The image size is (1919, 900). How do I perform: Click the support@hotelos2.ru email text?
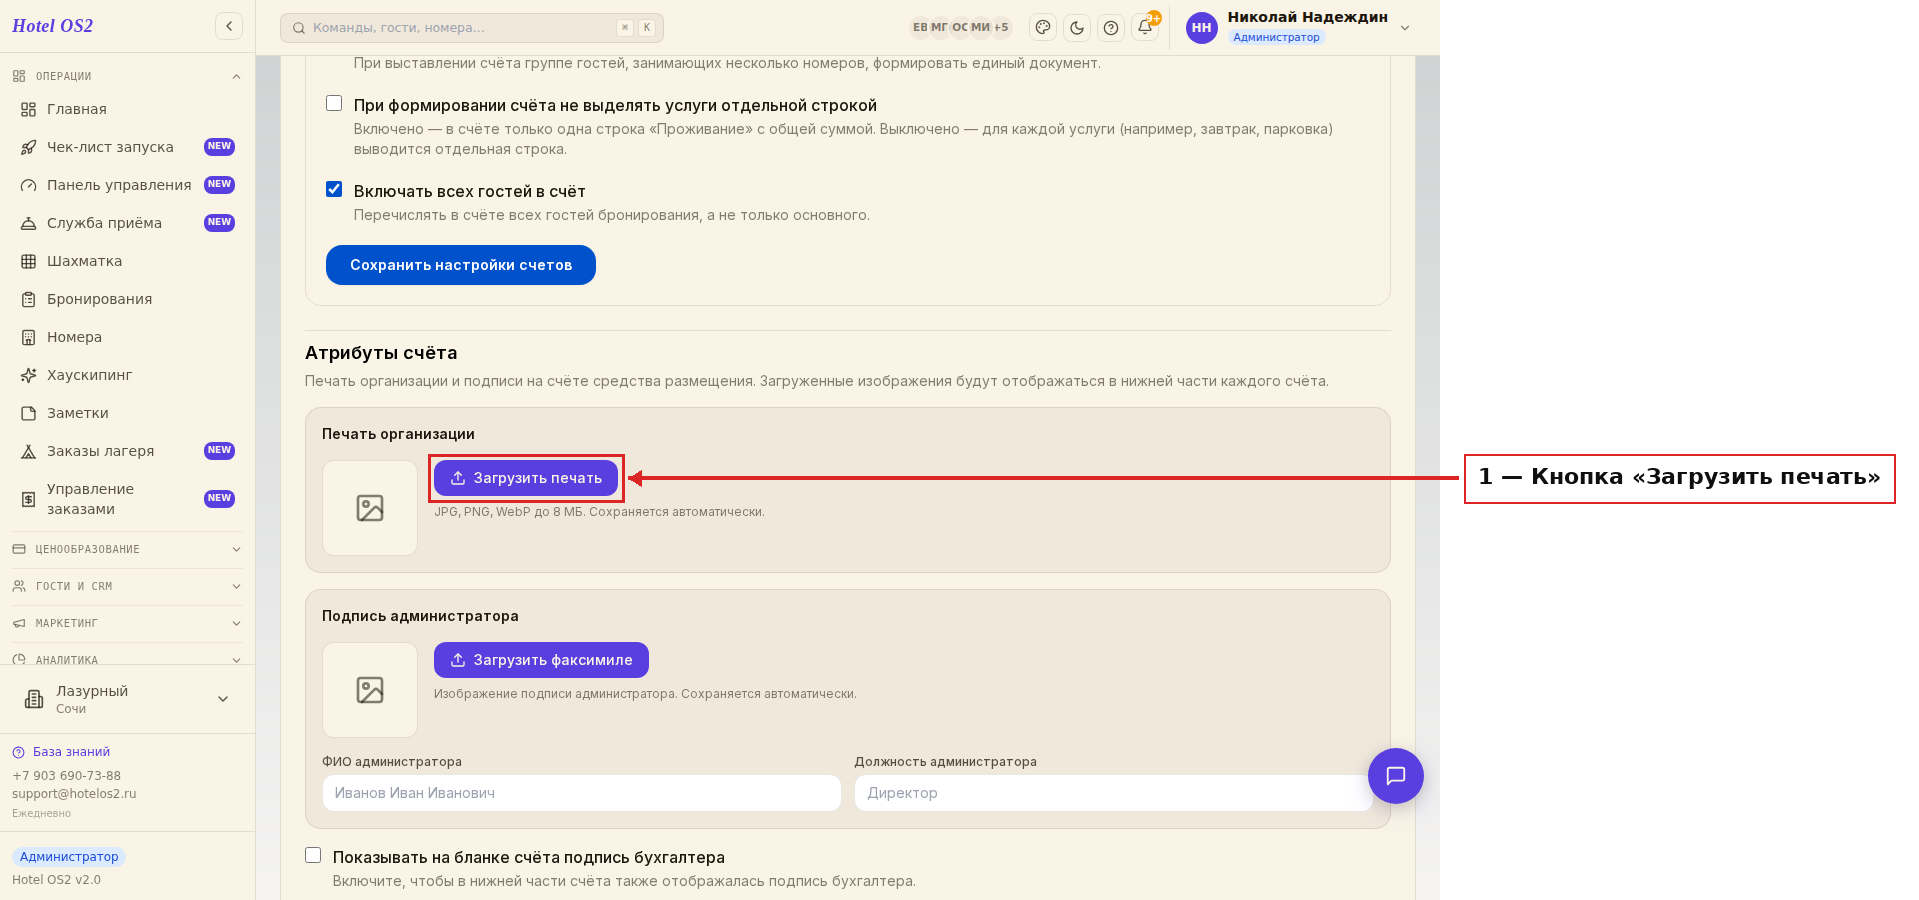pos(74,794)
